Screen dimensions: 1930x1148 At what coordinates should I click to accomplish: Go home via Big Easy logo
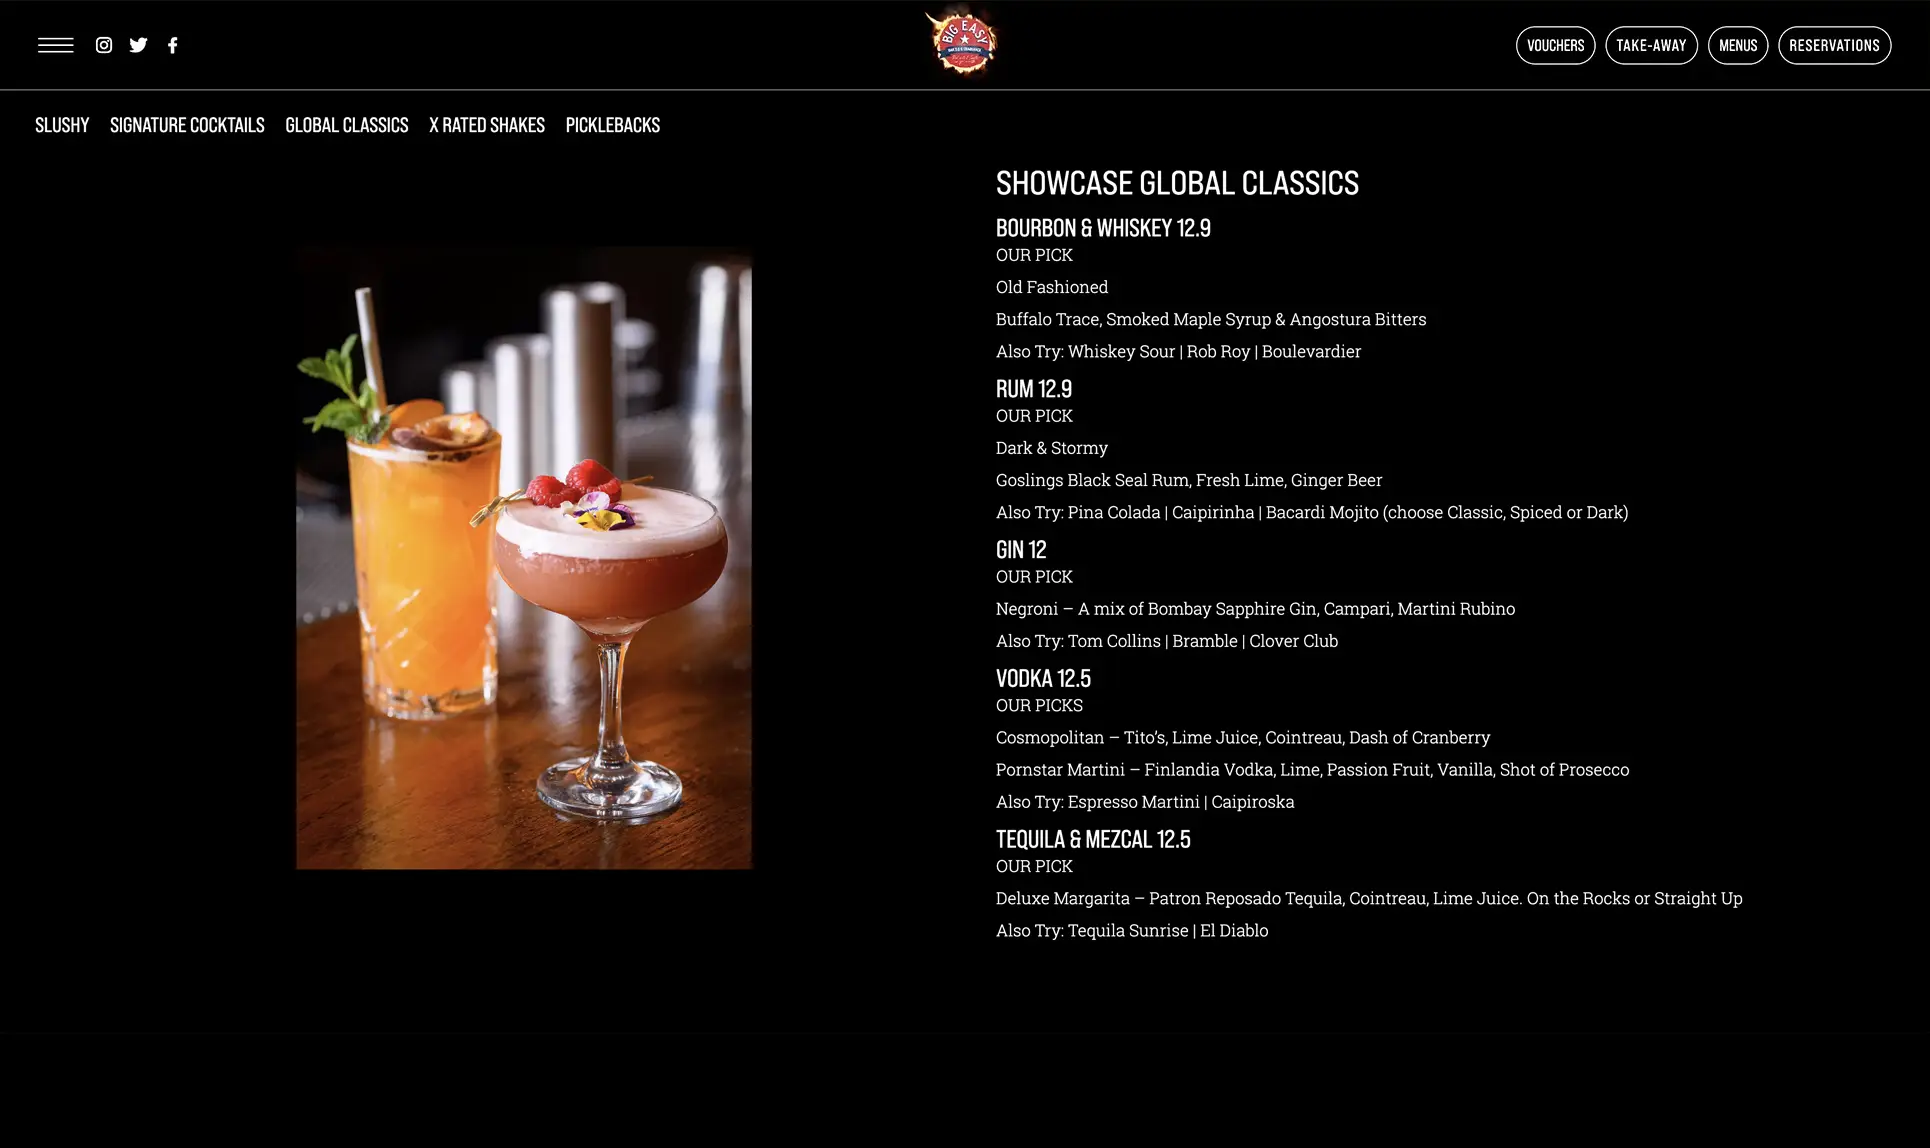coord(961,43)
